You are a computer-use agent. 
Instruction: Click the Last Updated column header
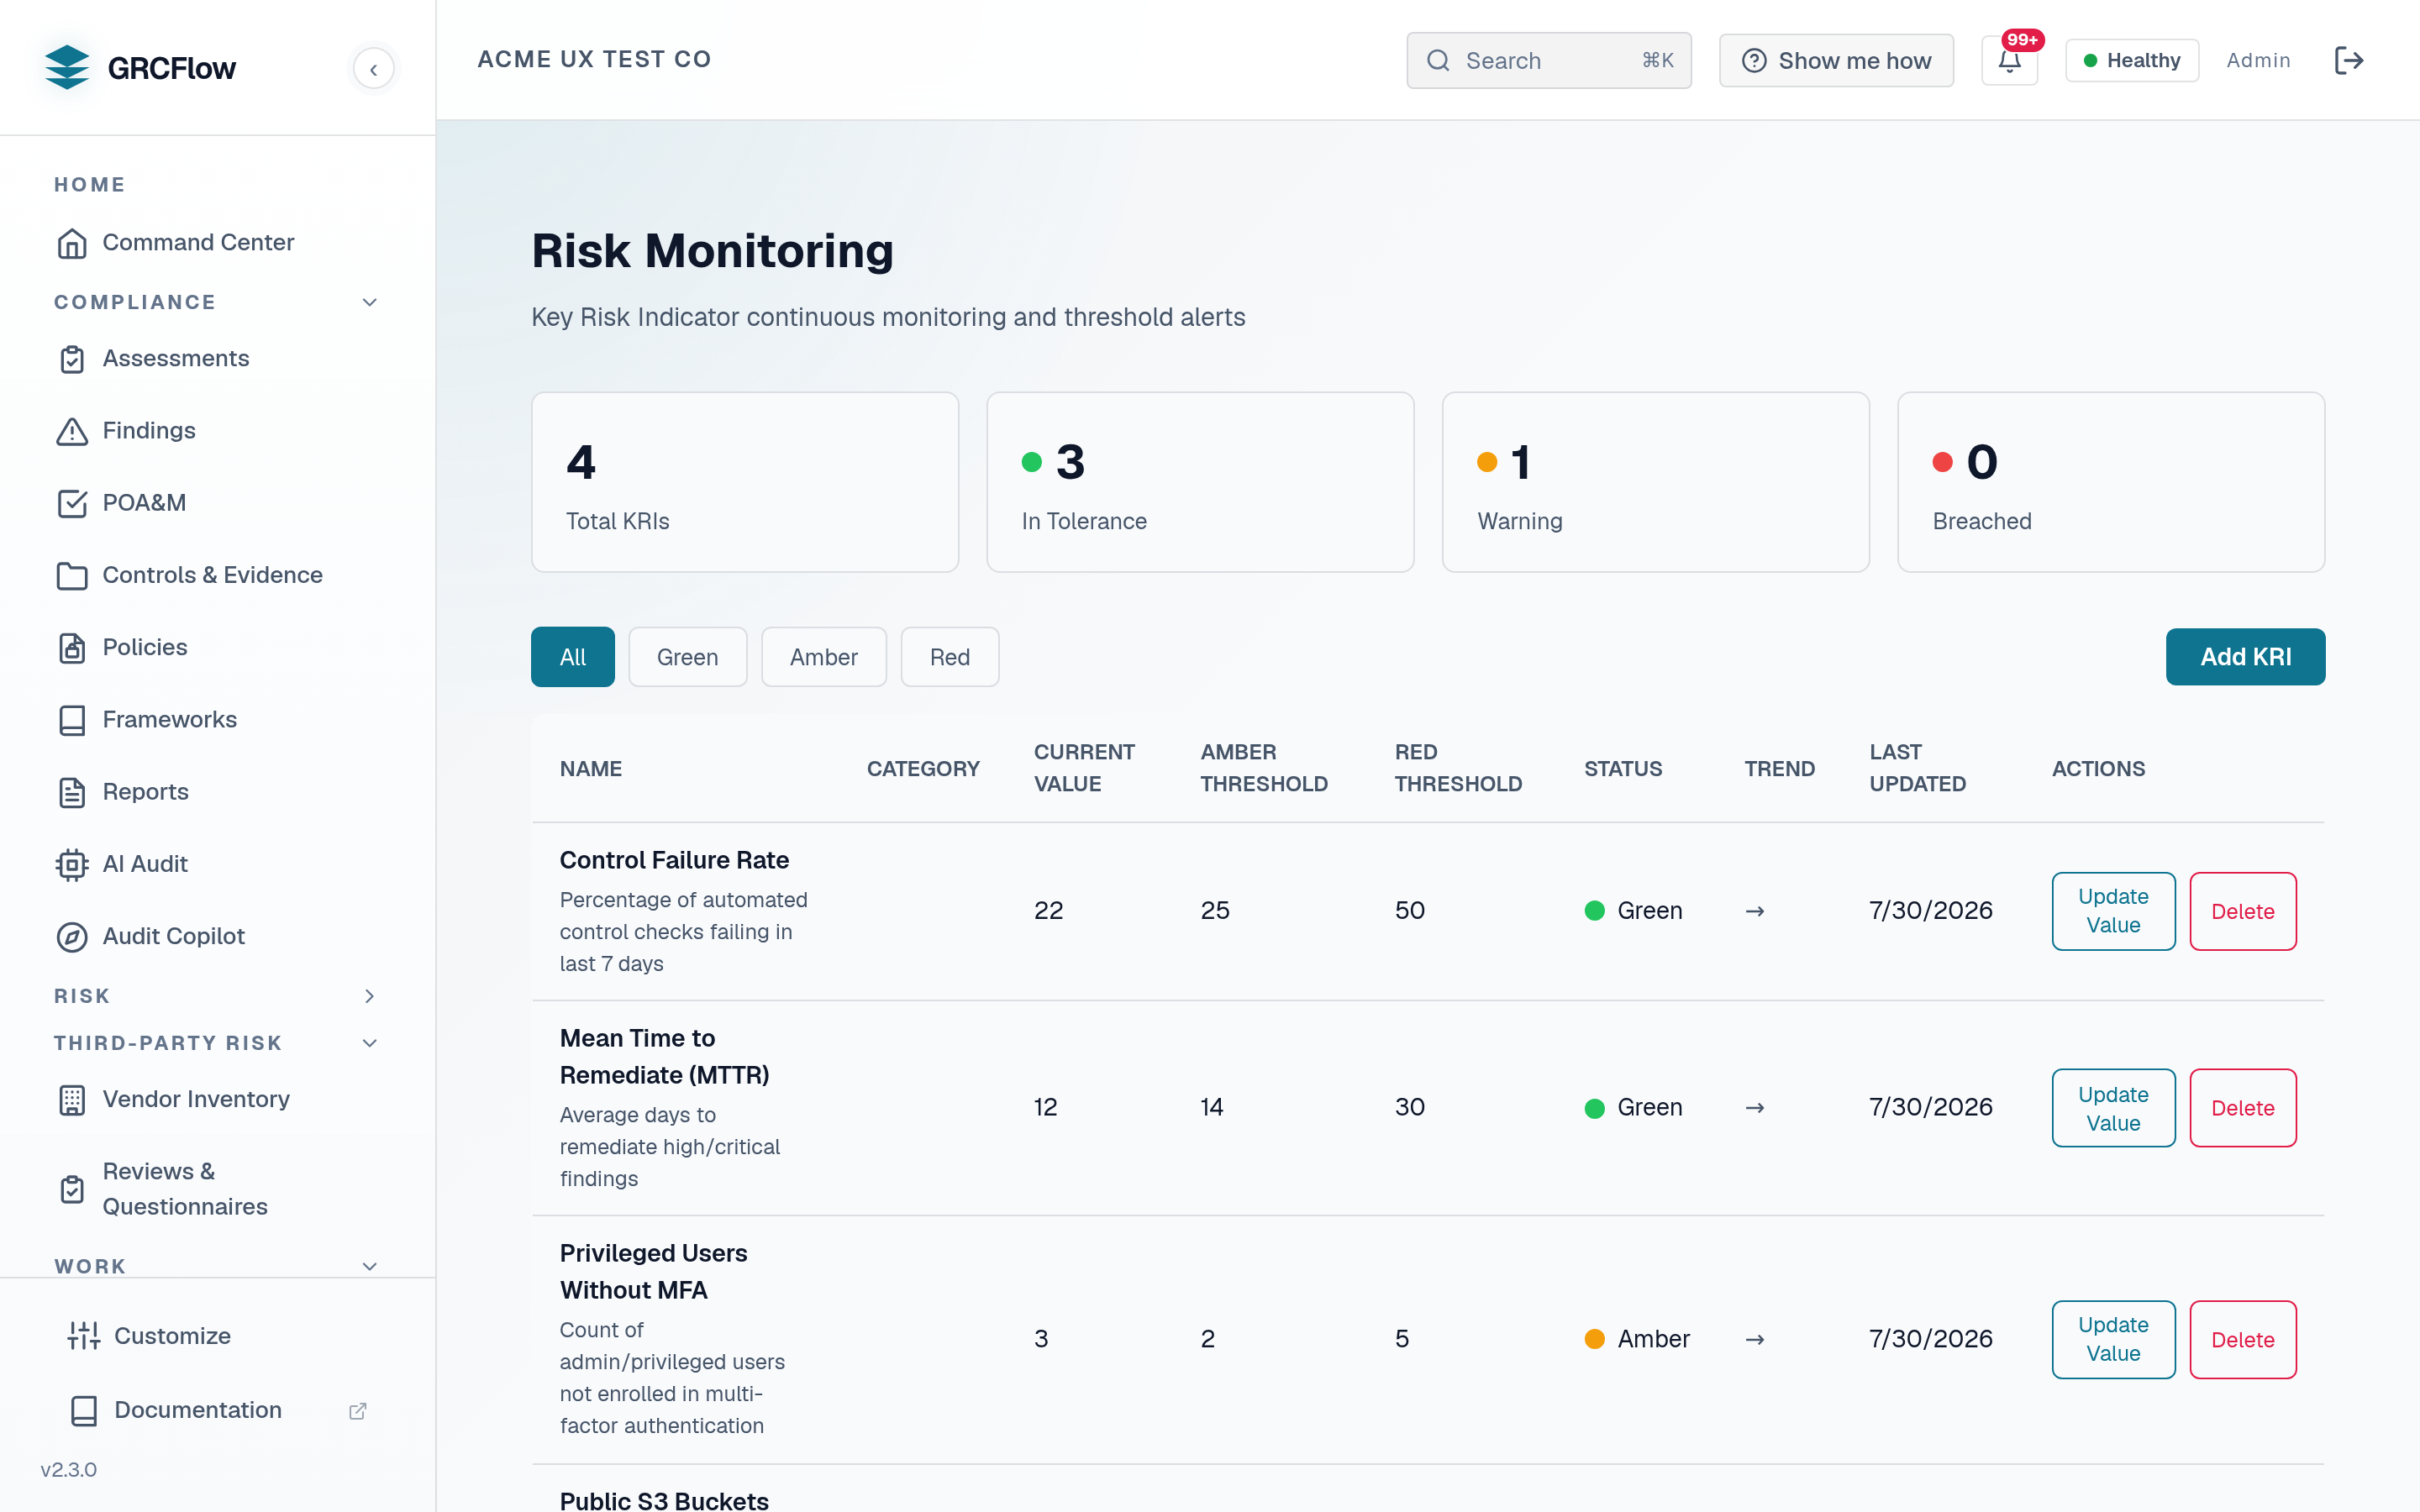1917,768
